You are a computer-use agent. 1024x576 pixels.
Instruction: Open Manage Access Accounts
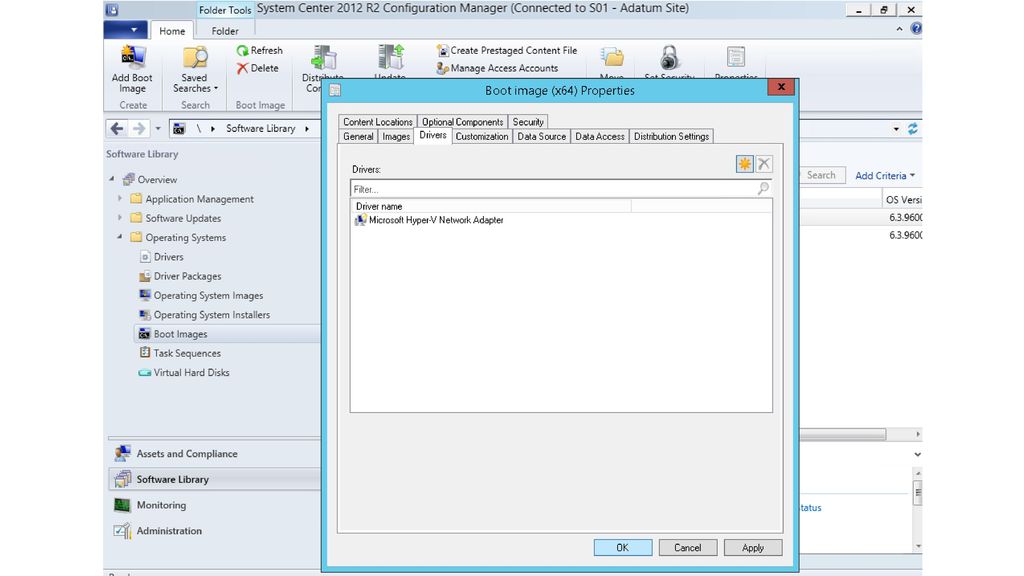(x=498, y=68)
